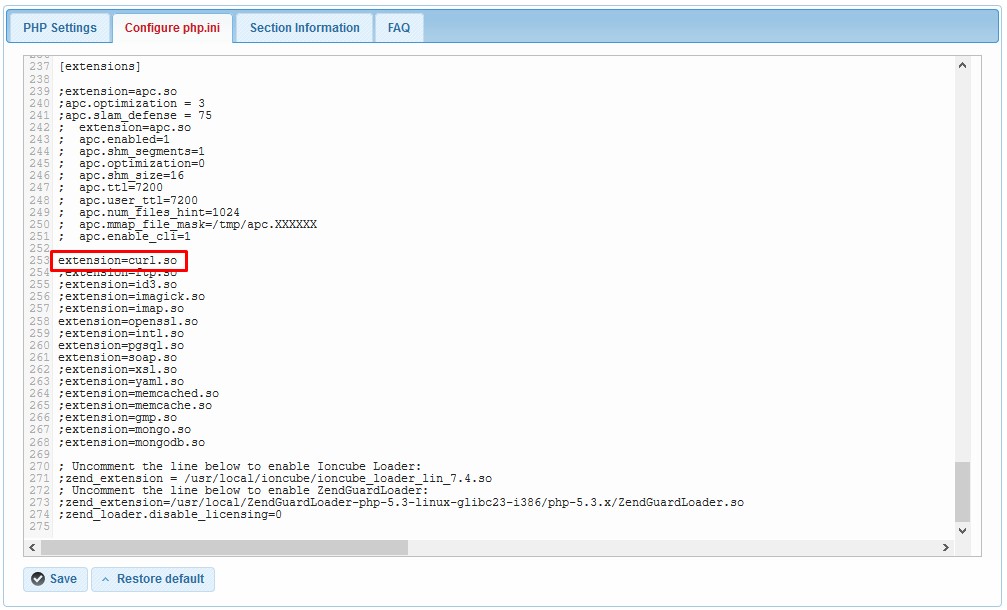Click the highlighted extension=curl.so line
1007x610 pixels.
tap(116, 260)
